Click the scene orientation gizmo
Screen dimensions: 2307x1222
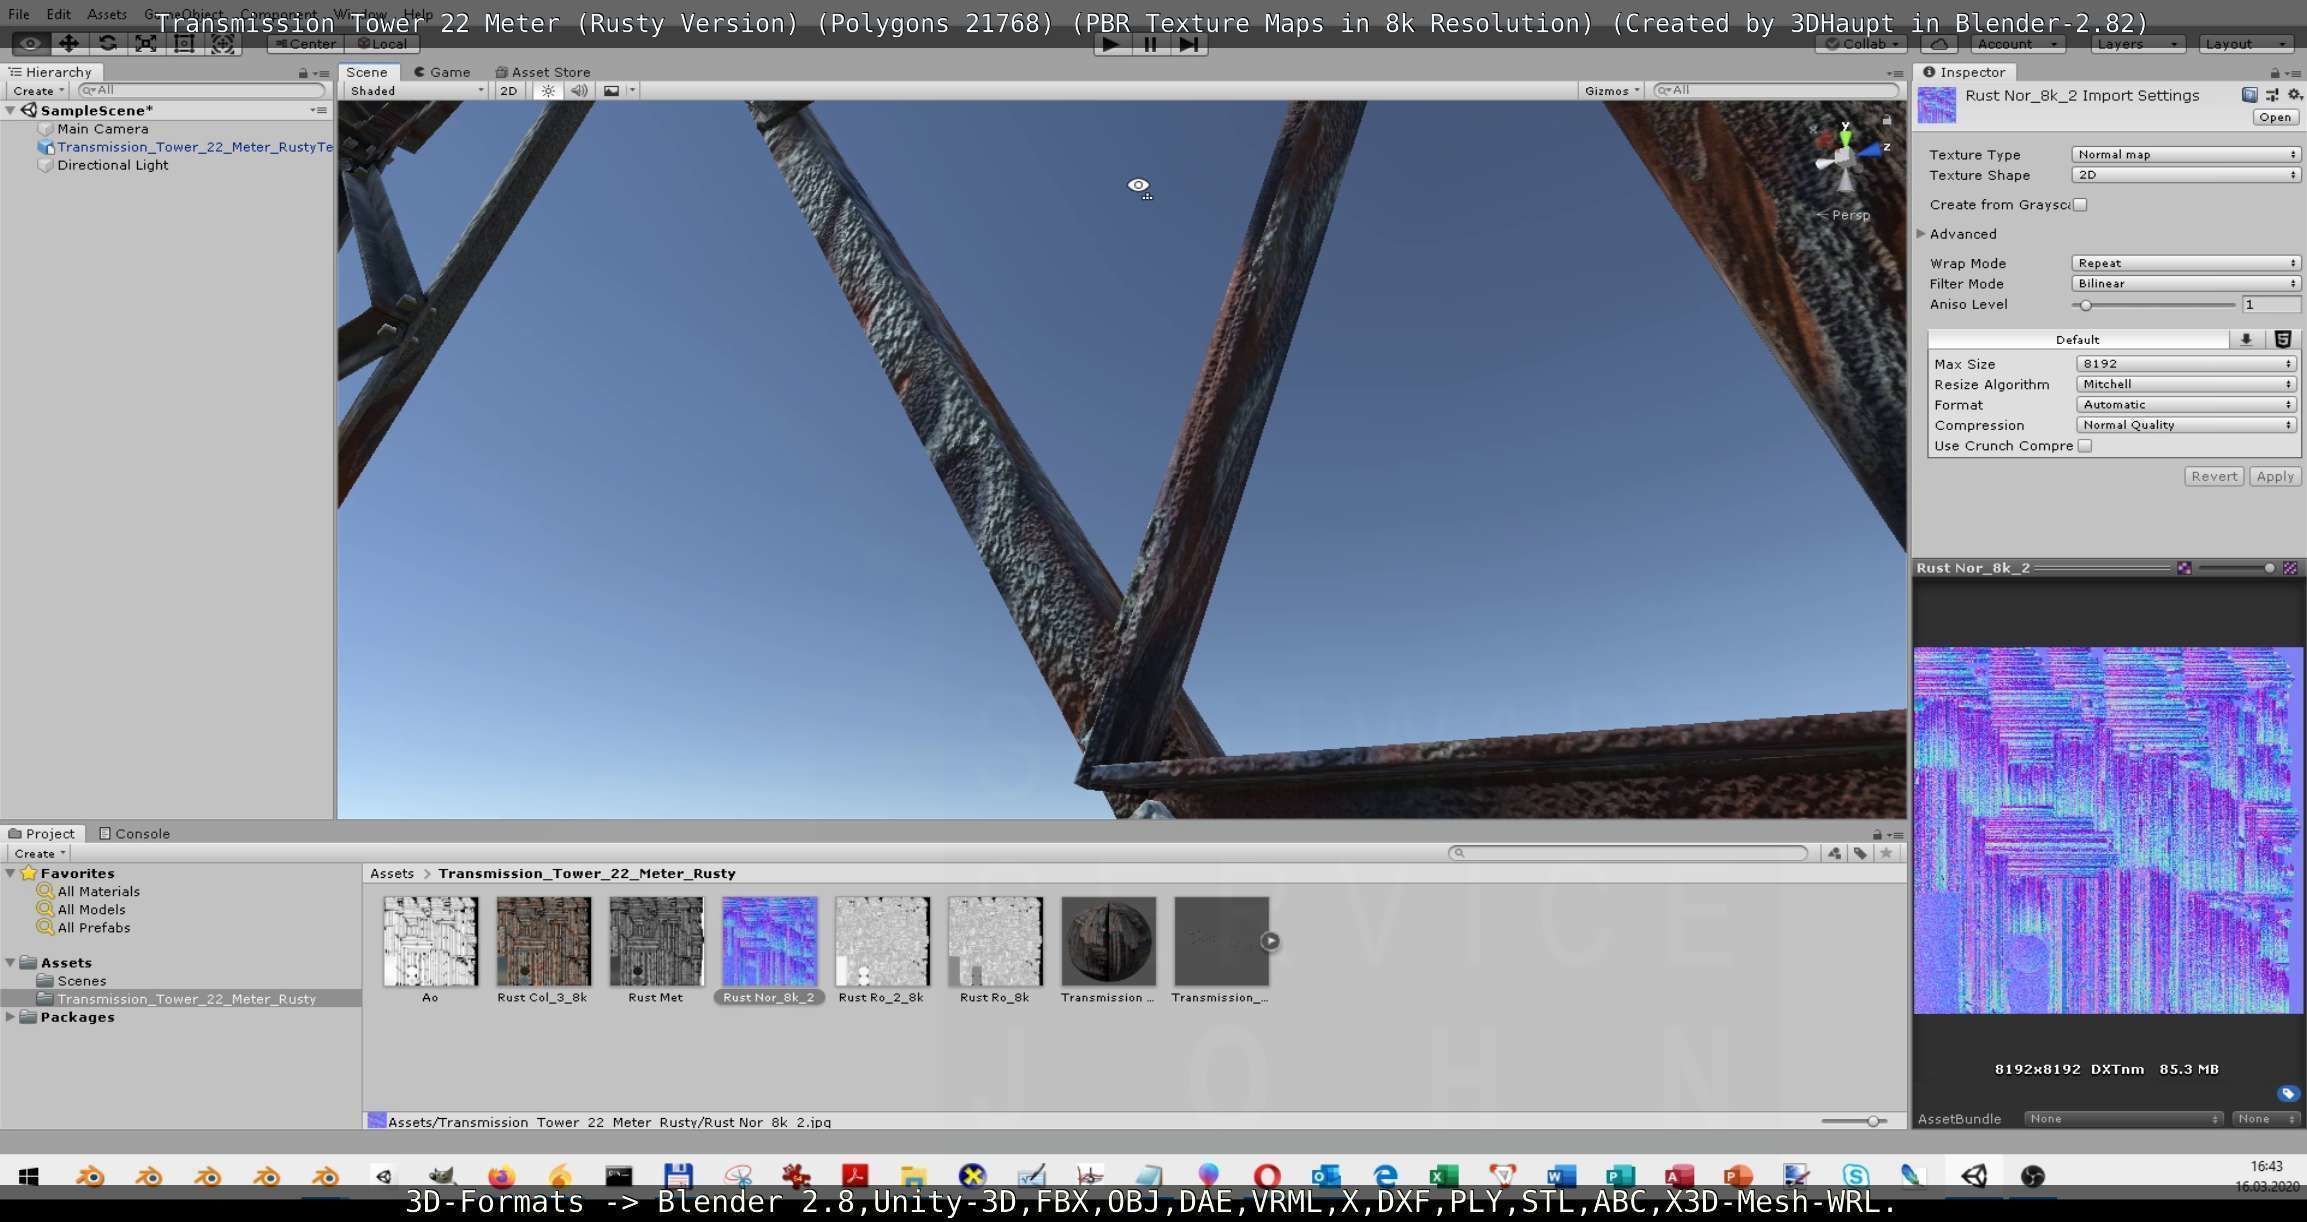pyautogui.click(x=1846, y=157)
